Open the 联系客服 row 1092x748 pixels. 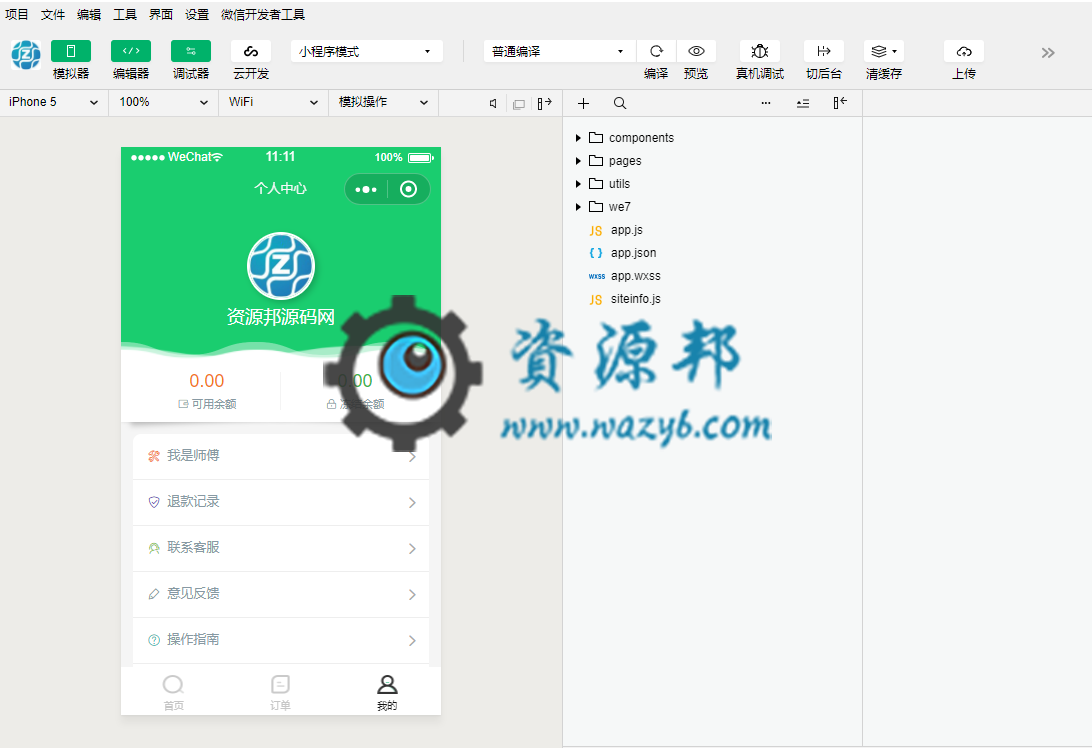pos(281,548)
